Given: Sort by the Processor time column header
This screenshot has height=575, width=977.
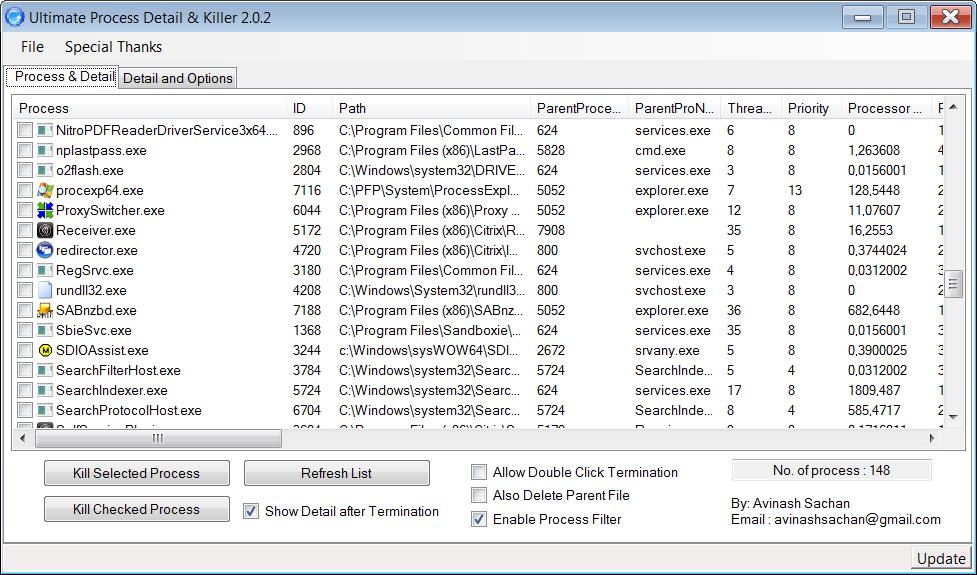Looking at the screenshot, I should (885, 108).
